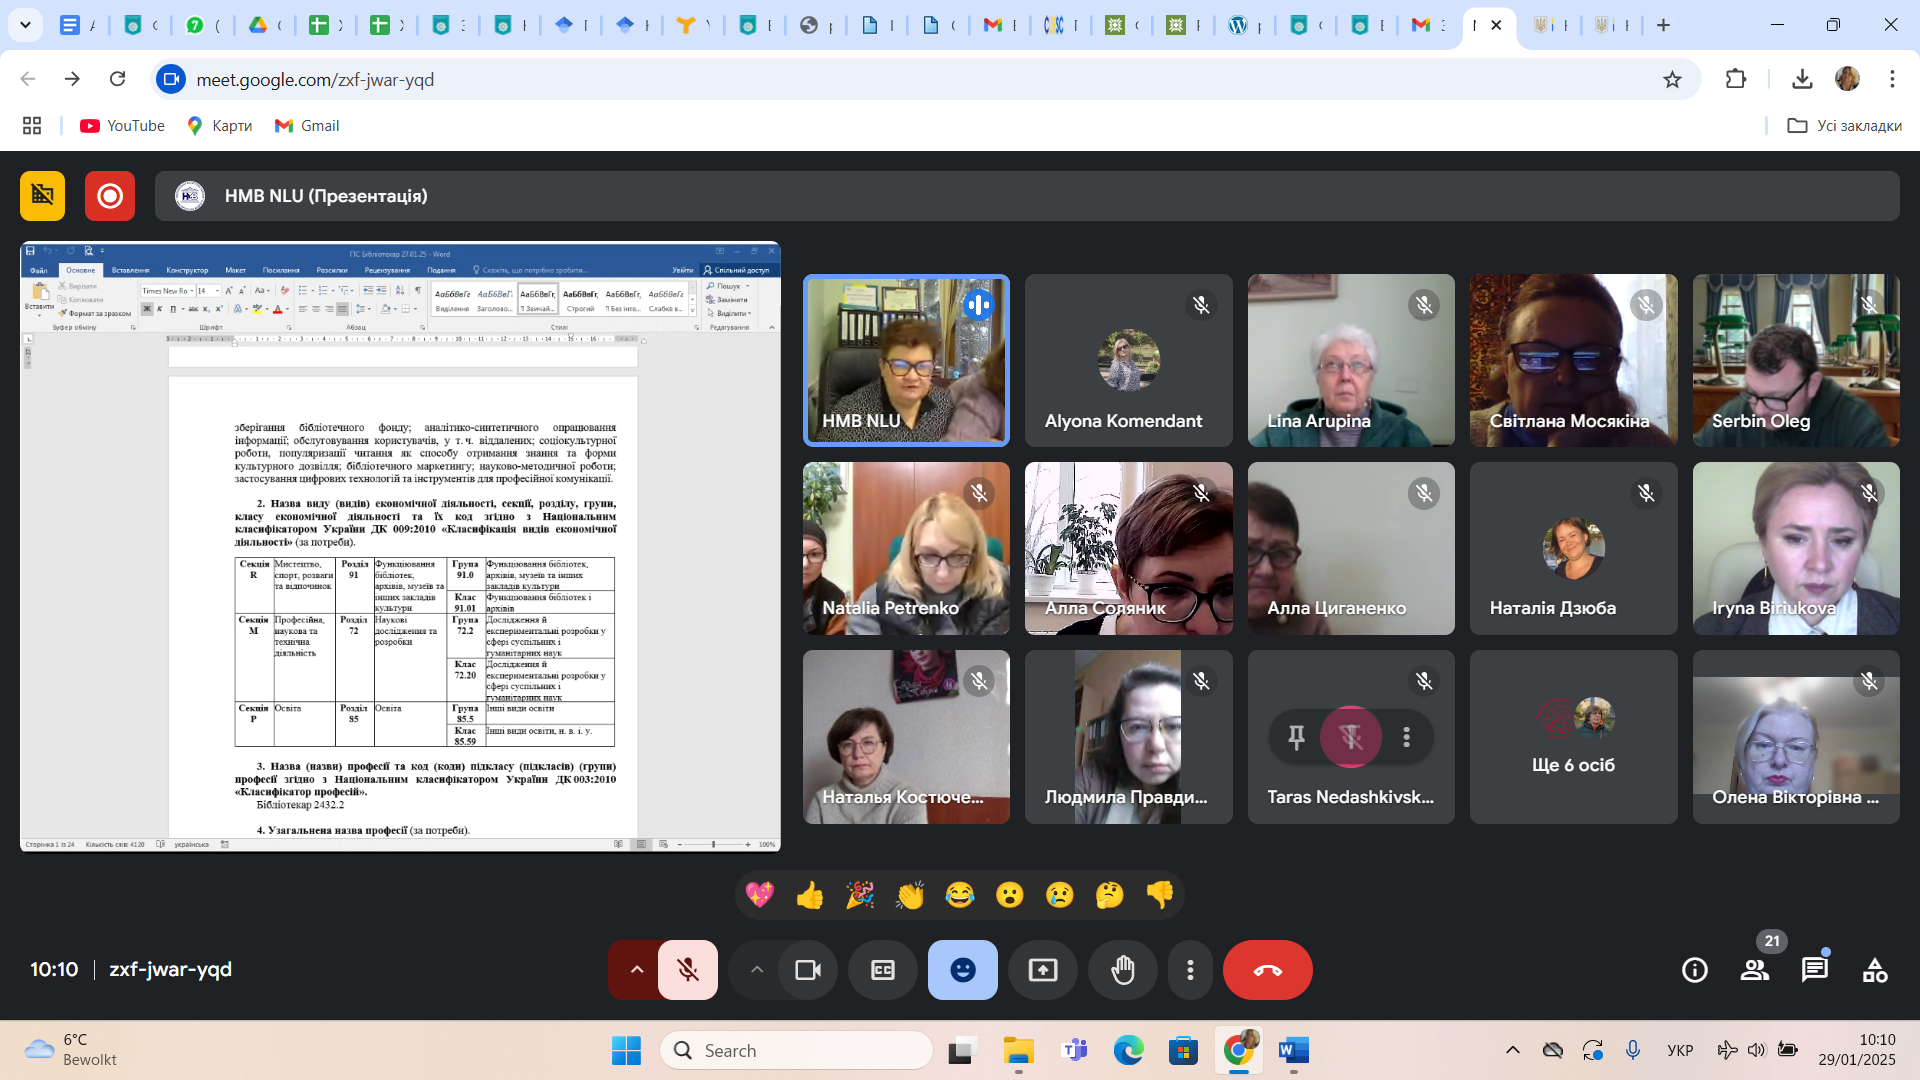Expand video settings chevron
1920x1080 pixels.
tap(757, 970)
